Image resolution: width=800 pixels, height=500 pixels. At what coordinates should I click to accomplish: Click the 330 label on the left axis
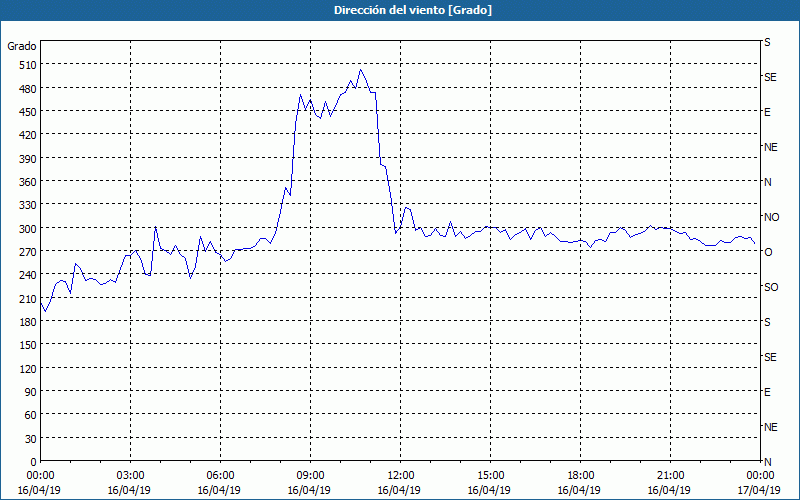click(x=28, y=205)
